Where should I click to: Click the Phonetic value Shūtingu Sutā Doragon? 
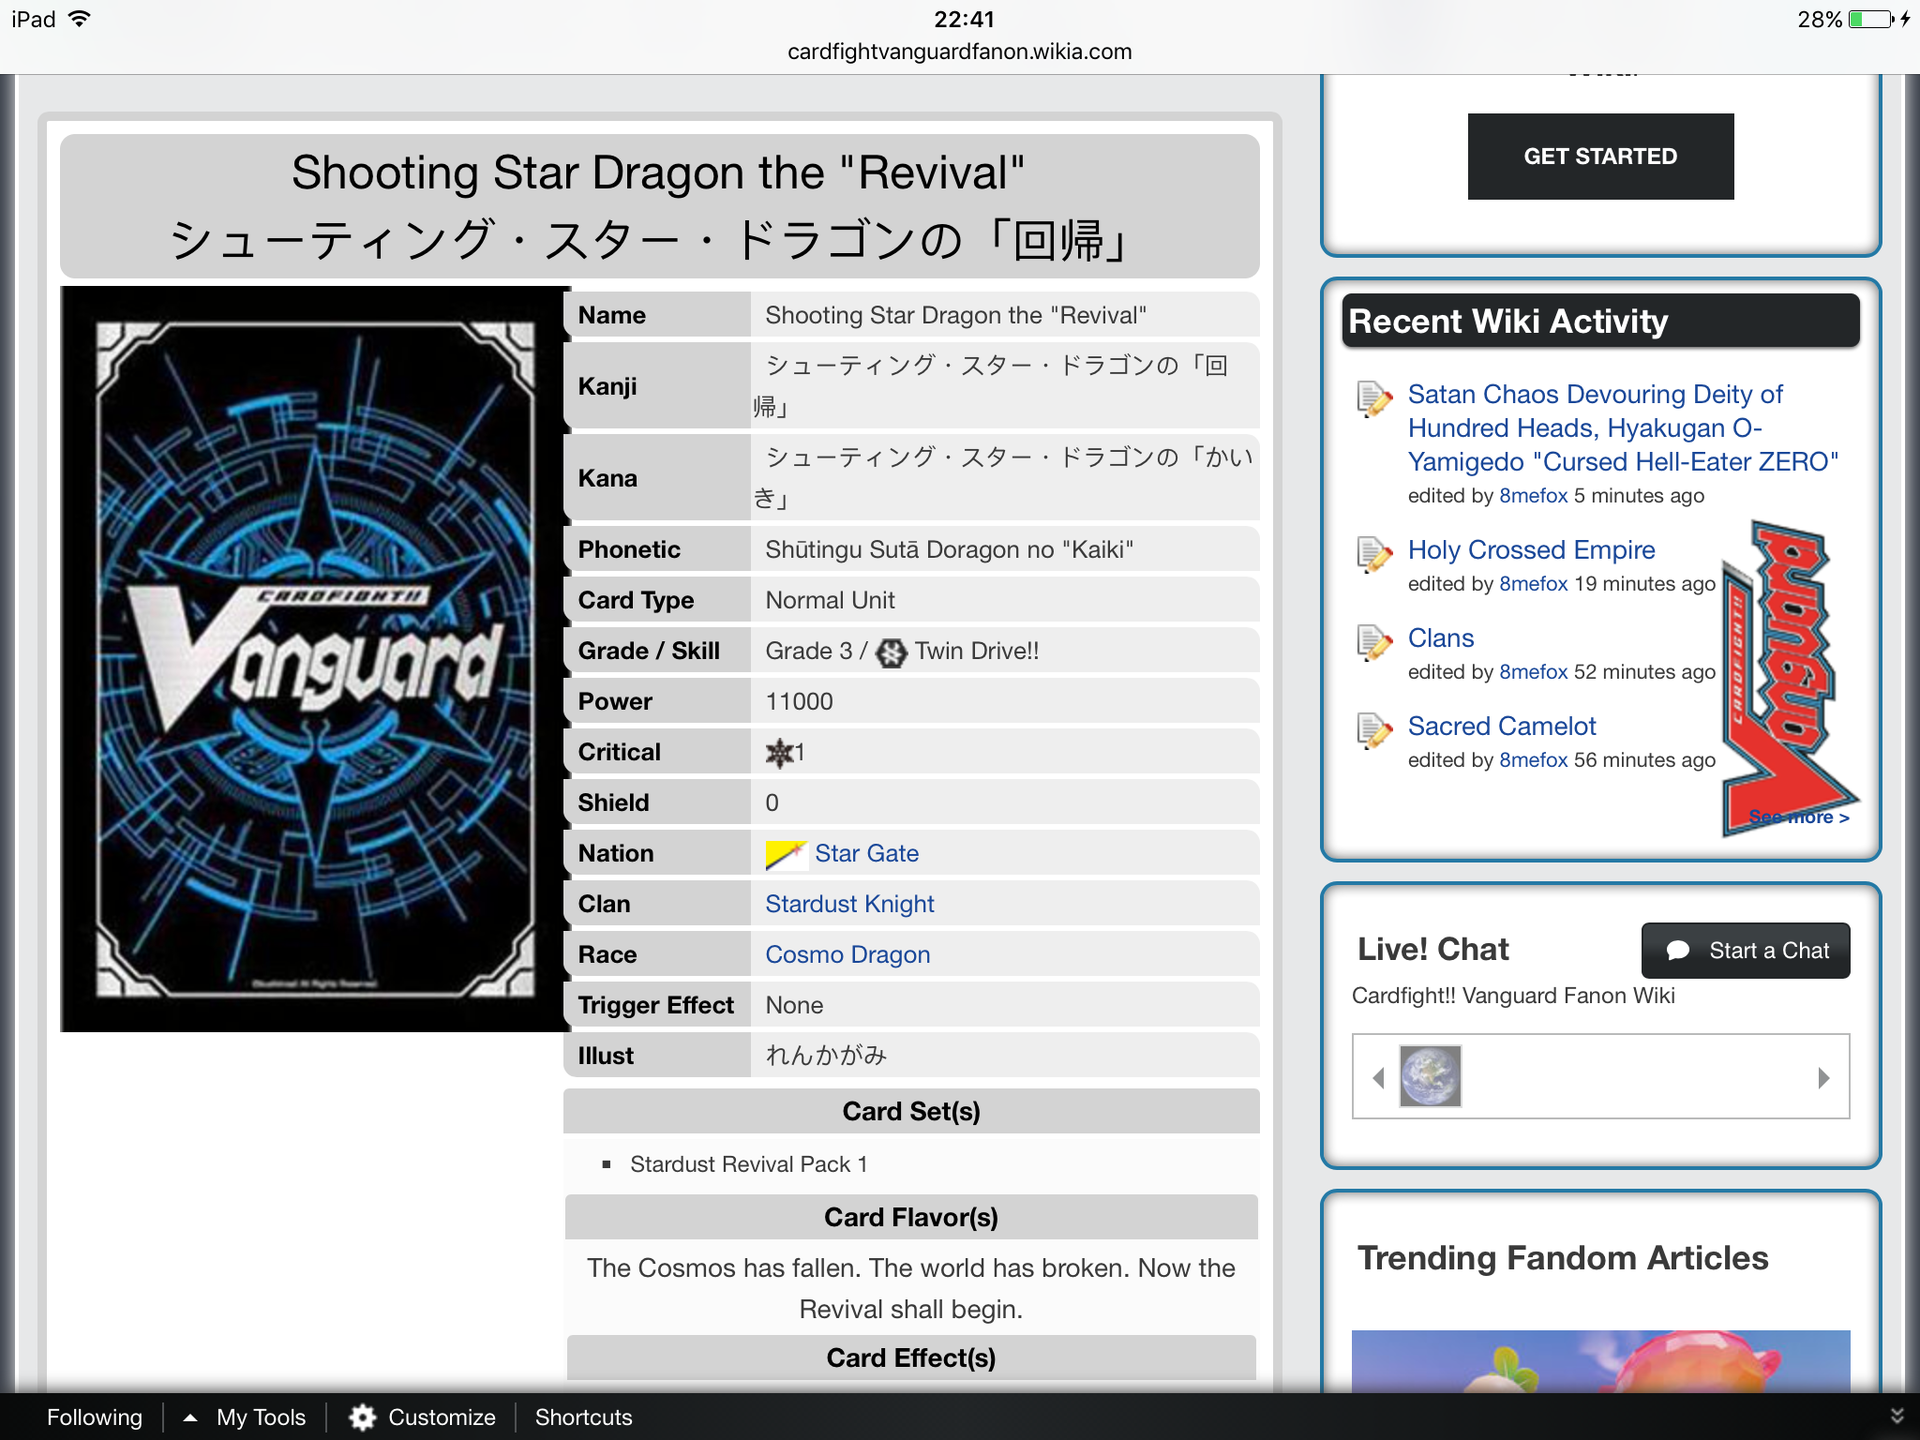pyautogui.click(x=949, y=550)
